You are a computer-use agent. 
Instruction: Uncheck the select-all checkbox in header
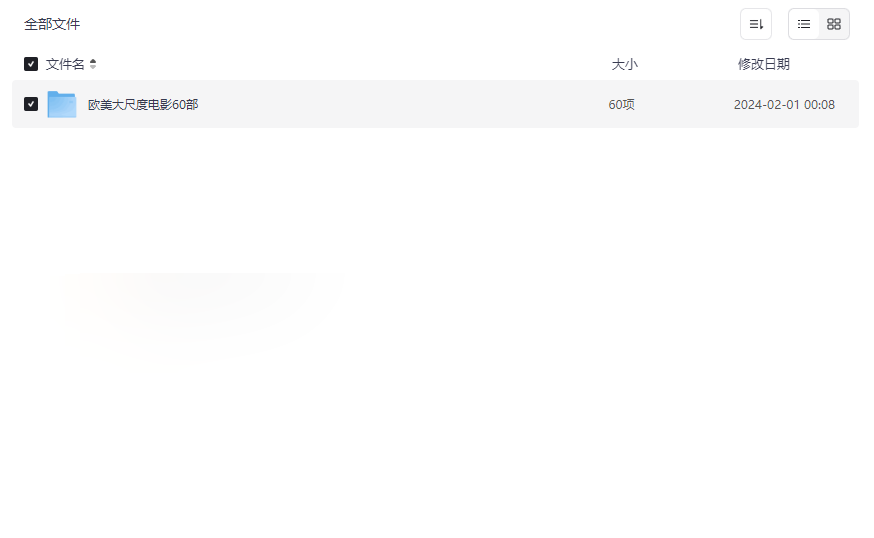click(x=31, y=64)
